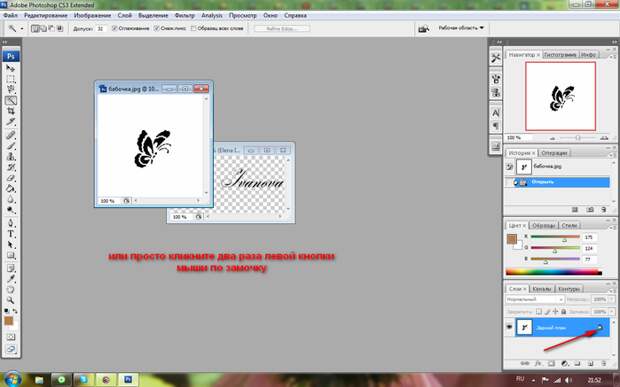Image resolution: width=620 pixels, height=387 pixels.
Task: Choose the Horizontal Type tool
Action: click(x=11, y=234)
